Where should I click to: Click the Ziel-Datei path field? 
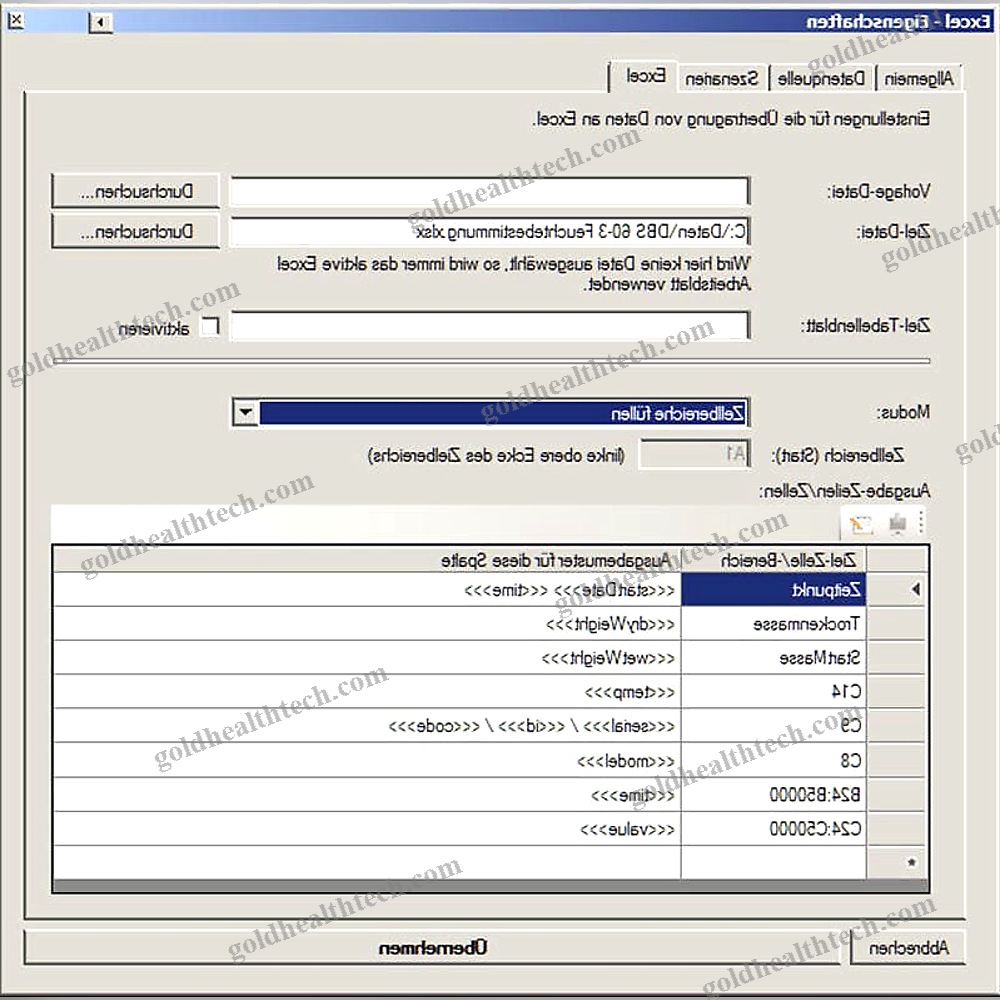(x=490, y=232)
